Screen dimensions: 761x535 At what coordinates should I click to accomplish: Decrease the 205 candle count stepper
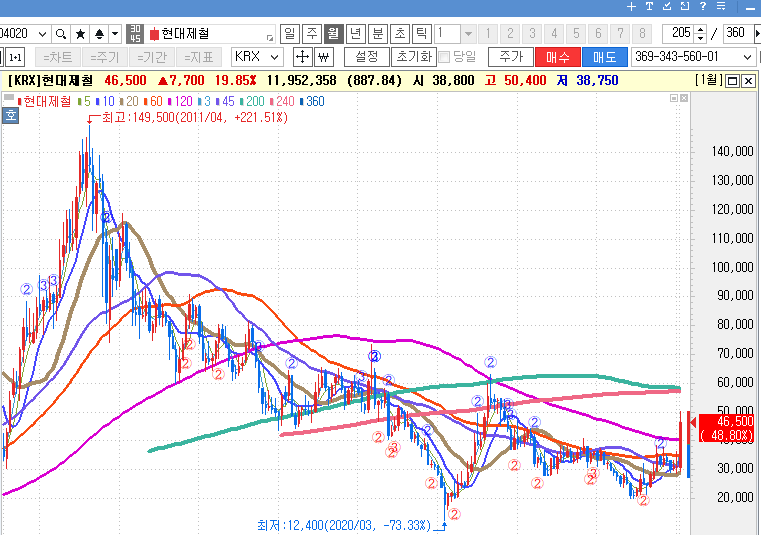(700, 38)
